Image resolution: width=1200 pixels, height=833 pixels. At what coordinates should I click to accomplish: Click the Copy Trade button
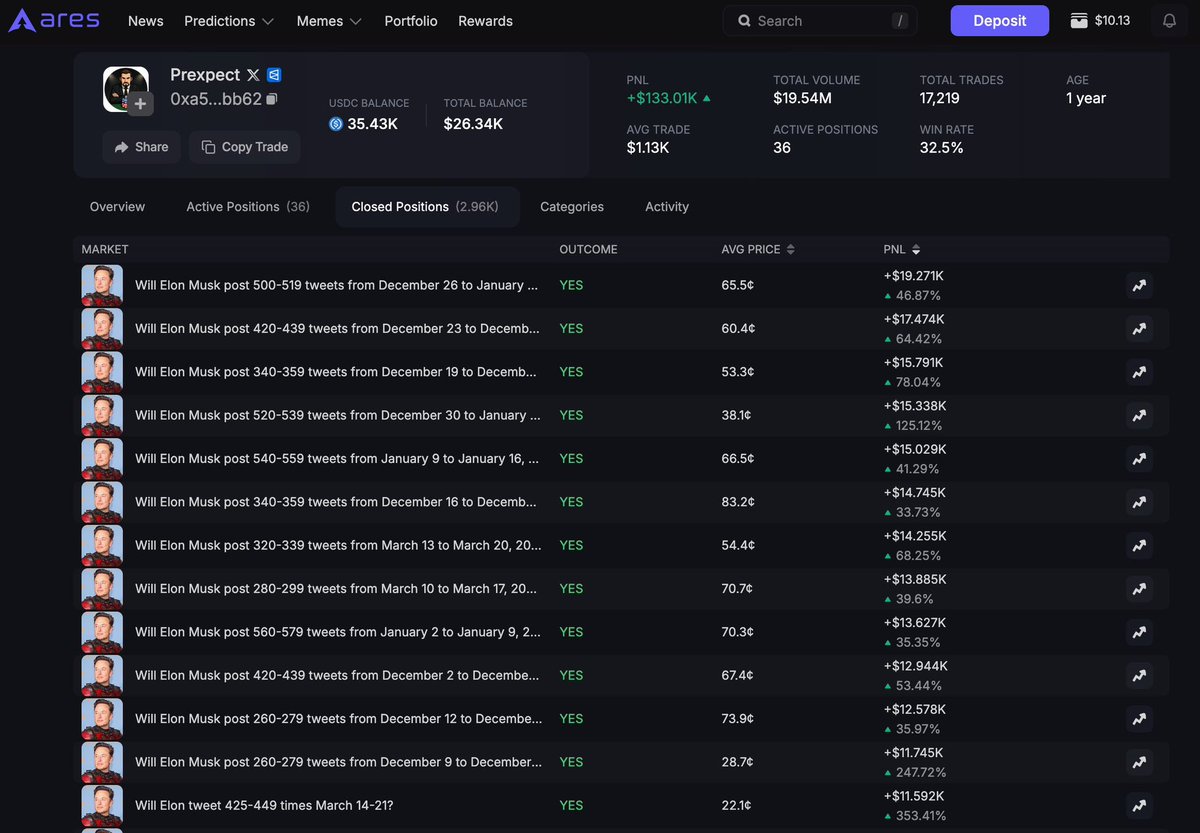pyautogui.click(x=244, y=147)
